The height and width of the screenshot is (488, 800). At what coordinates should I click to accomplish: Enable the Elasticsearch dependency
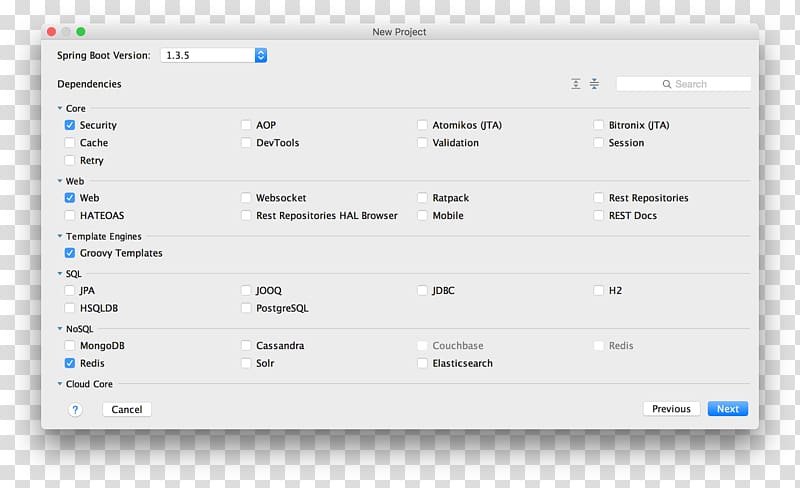422,363
